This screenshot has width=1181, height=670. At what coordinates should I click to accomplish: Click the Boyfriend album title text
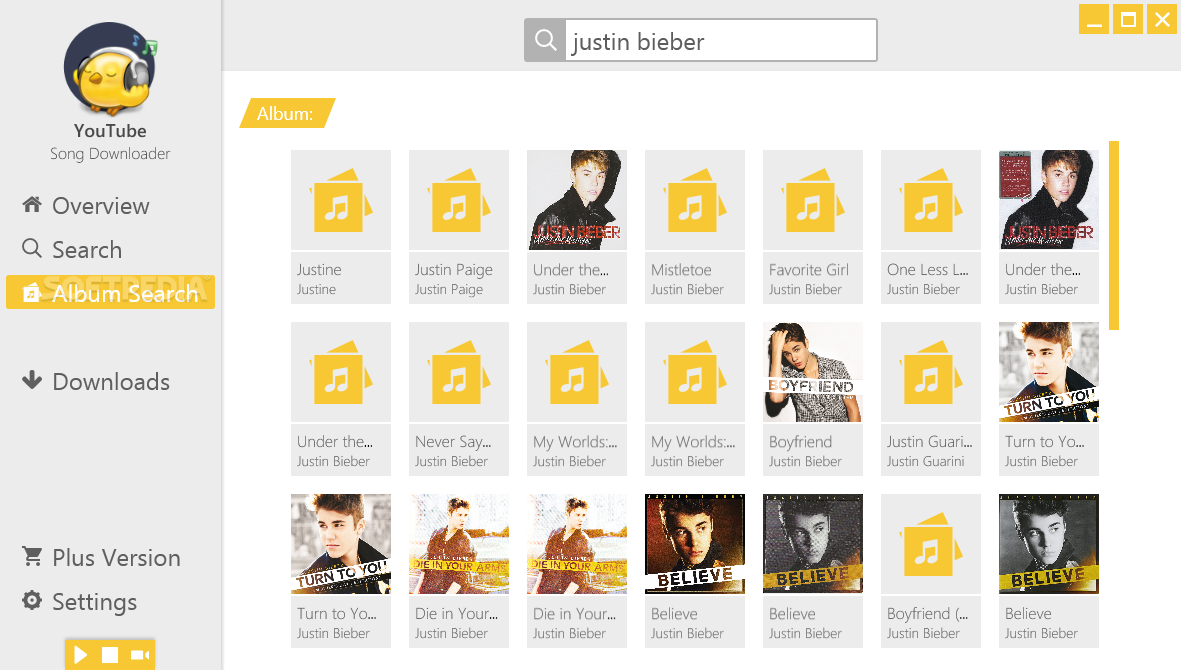pos(800,442)
